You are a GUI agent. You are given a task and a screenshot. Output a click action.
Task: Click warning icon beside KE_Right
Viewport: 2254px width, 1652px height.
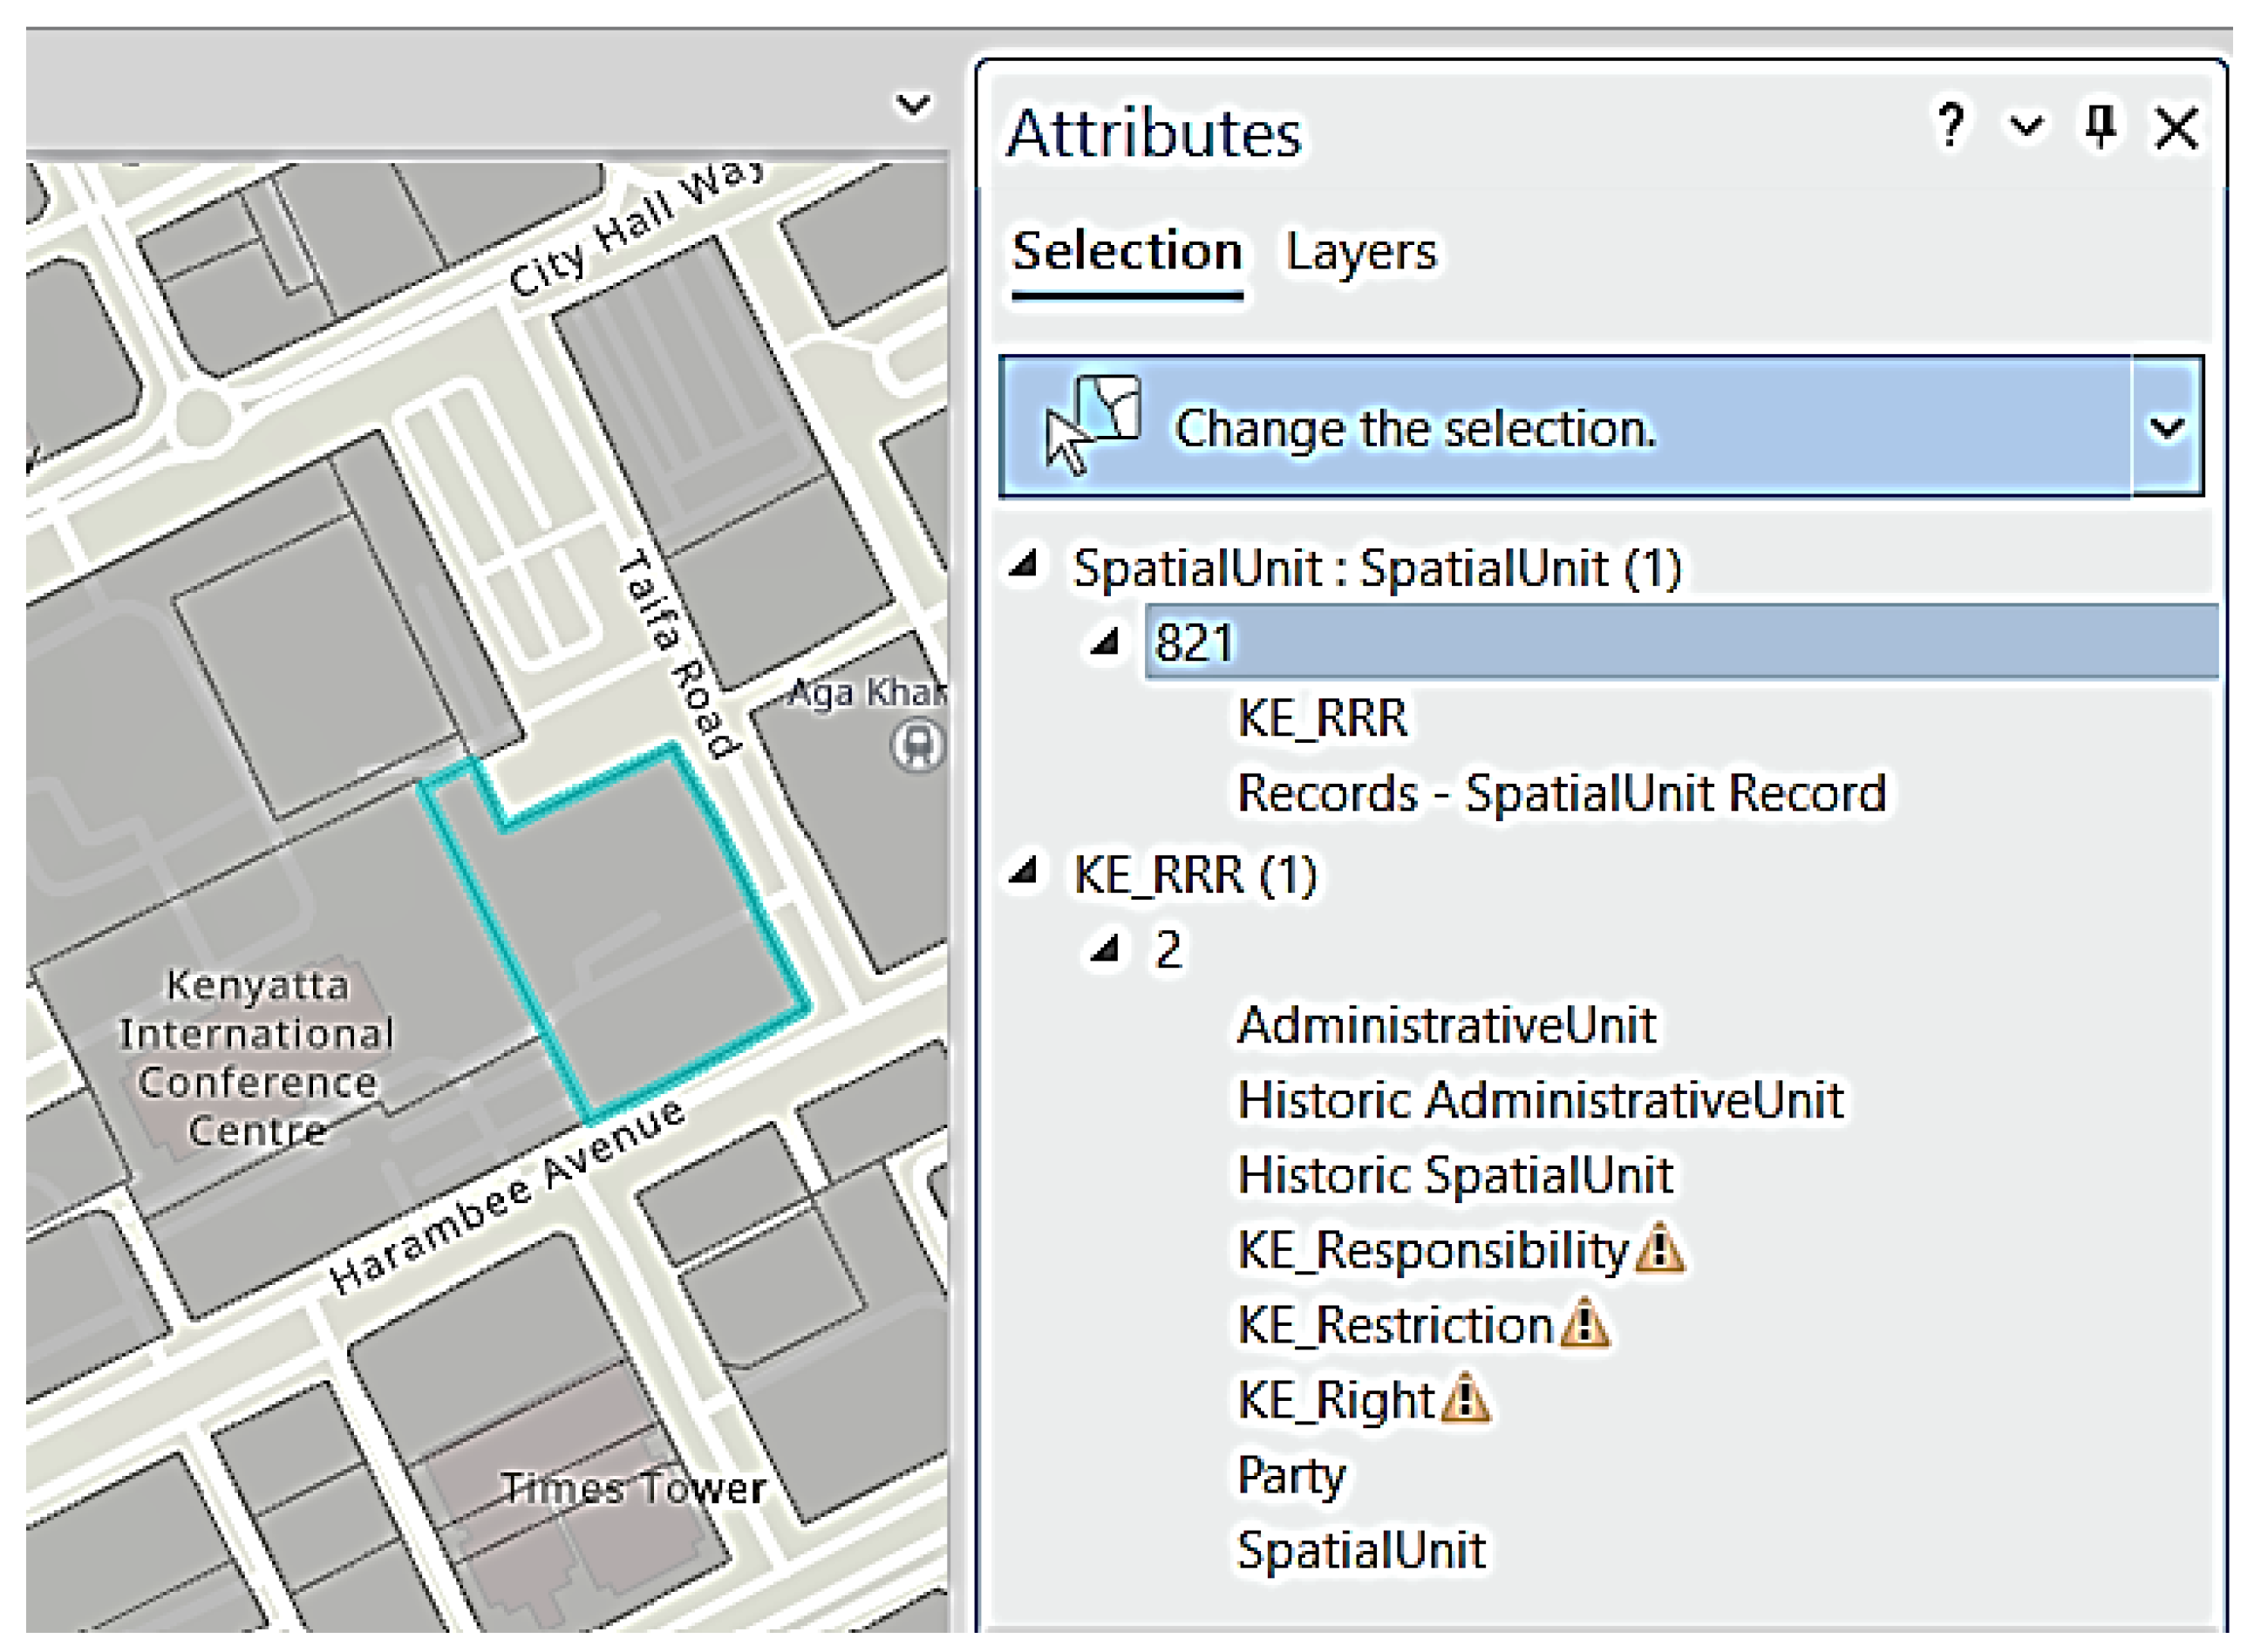1466,1399
